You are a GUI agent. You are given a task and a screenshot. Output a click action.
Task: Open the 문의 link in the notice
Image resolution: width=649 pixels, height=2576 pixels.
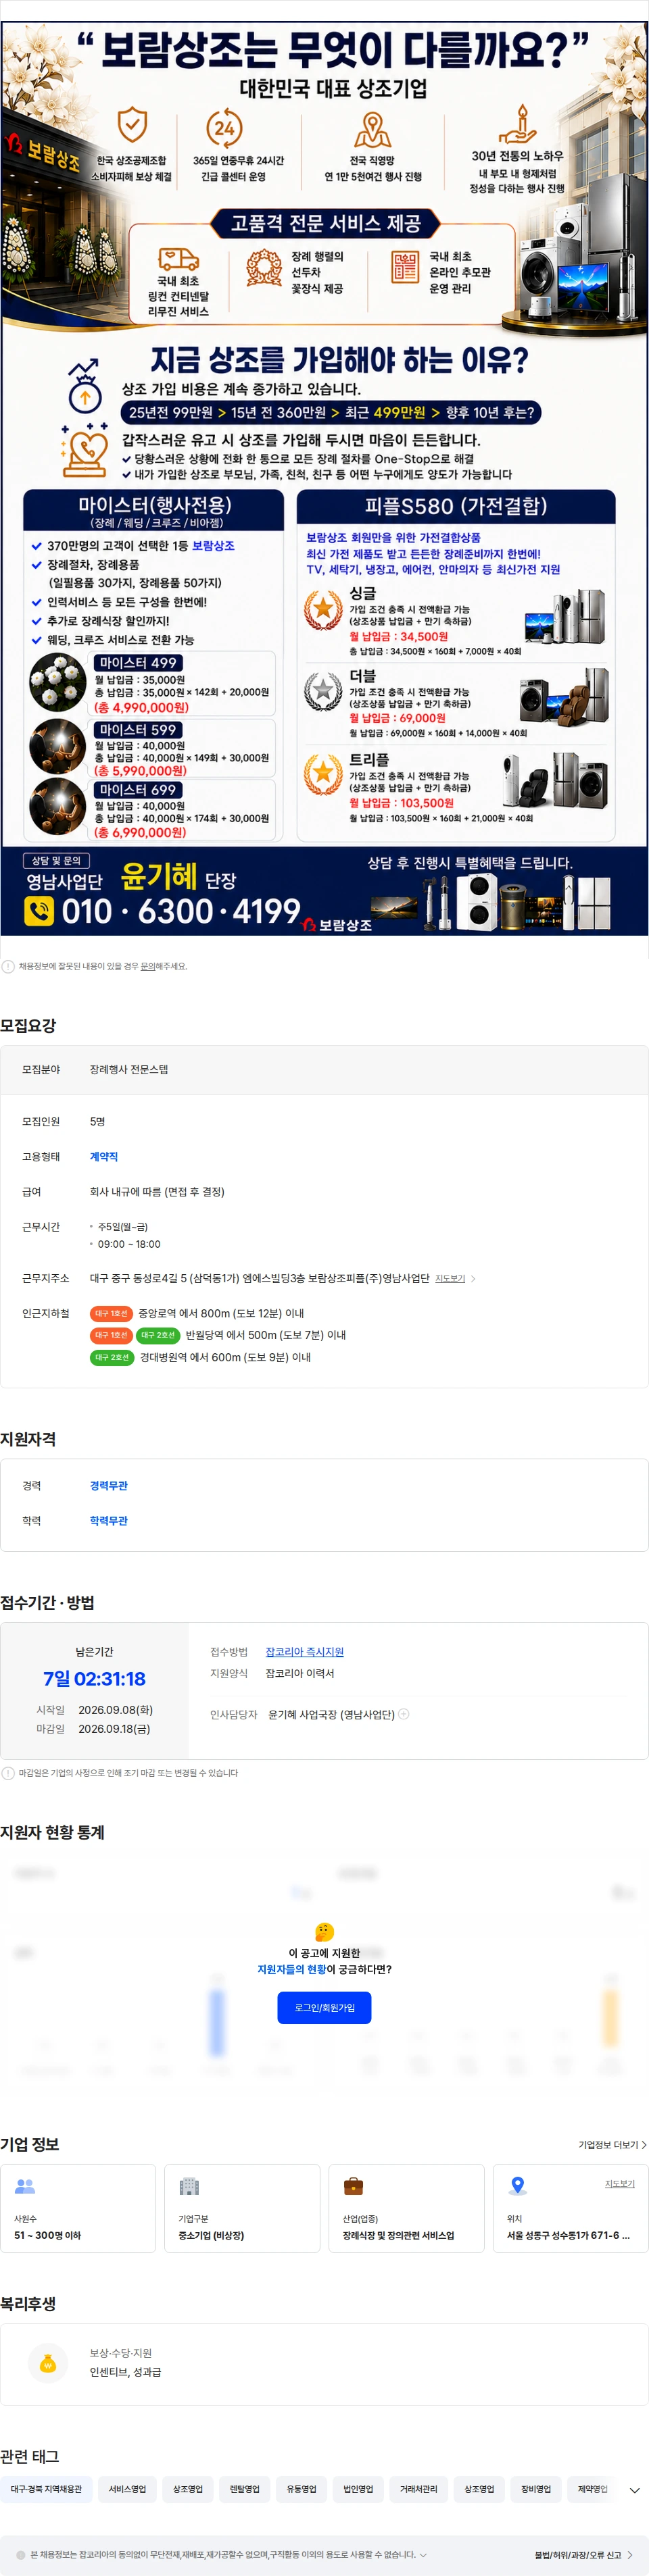(147, 966)
